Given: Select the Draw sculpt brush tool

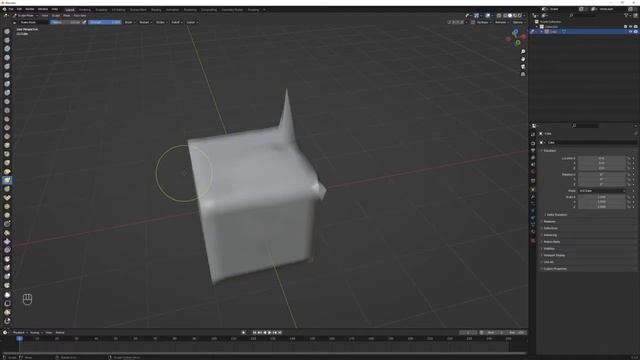Looking at the screenshot, I should click(7, 31).
